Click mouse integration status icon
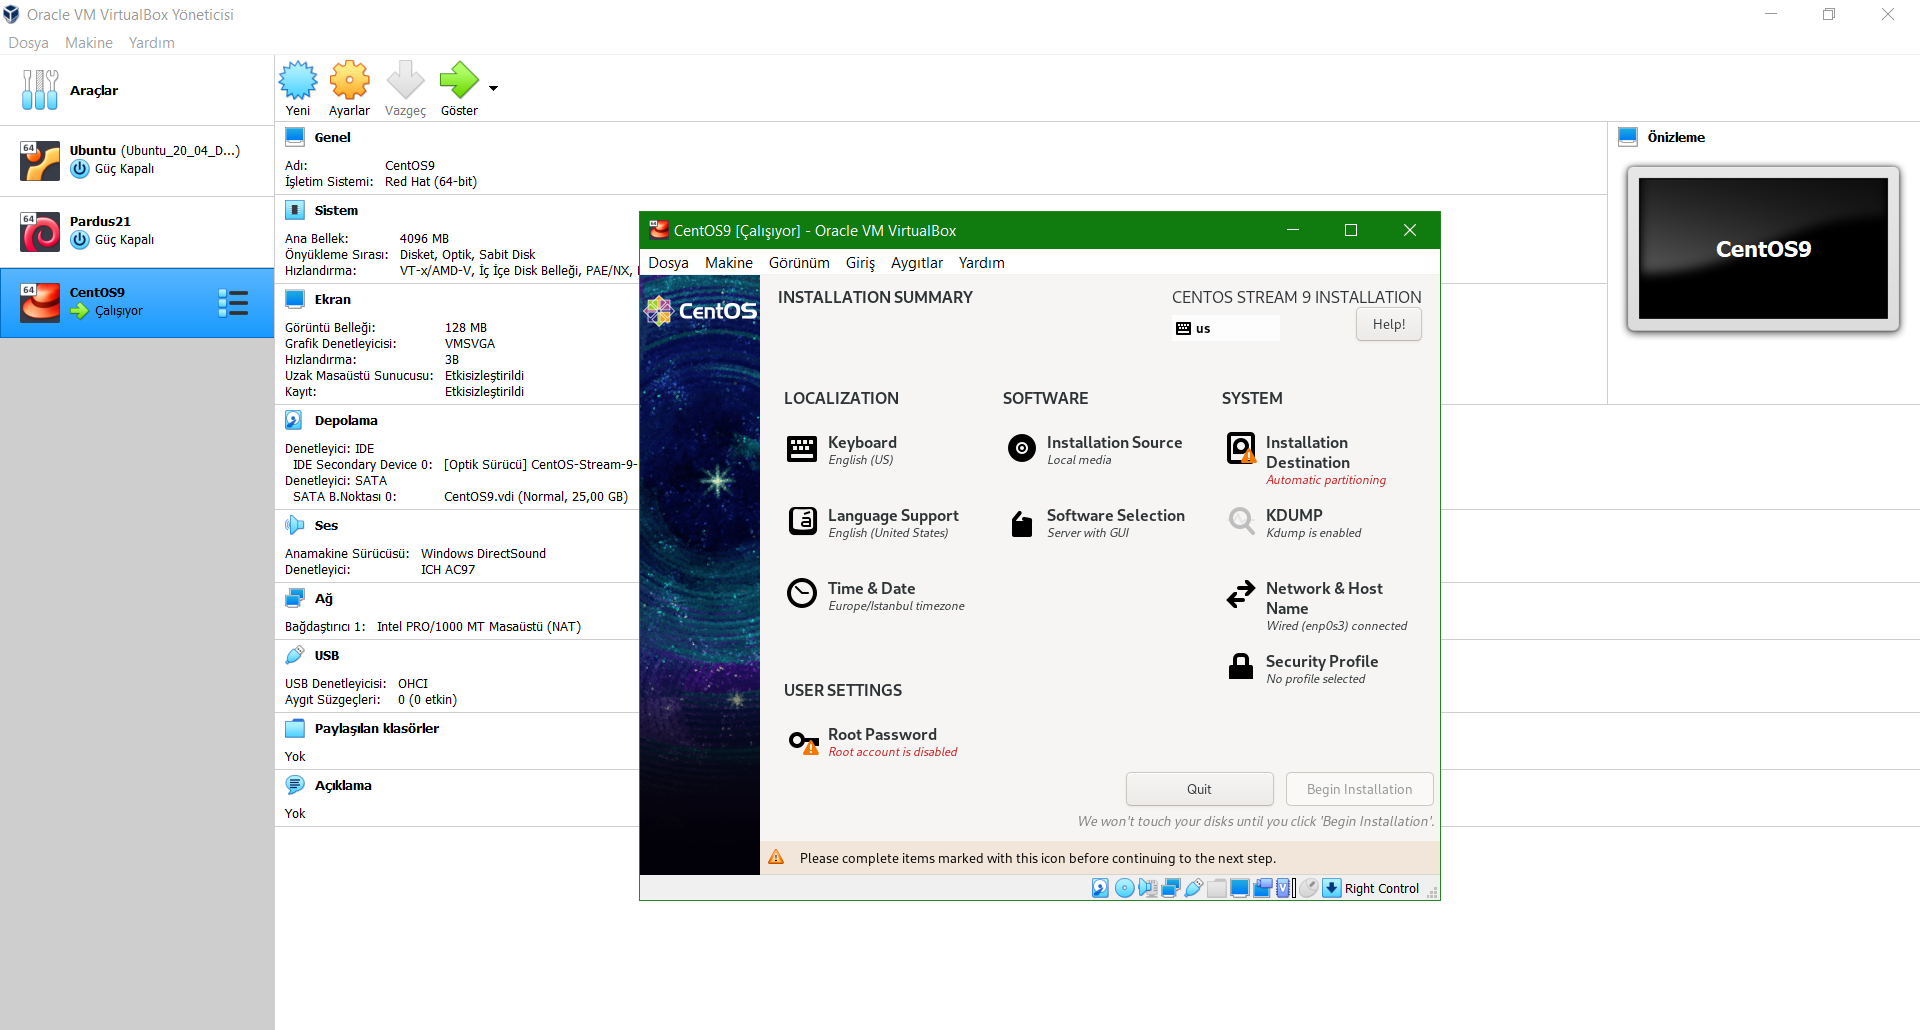Screen dimensions: 1920x1030 (x=1309, y=888)
